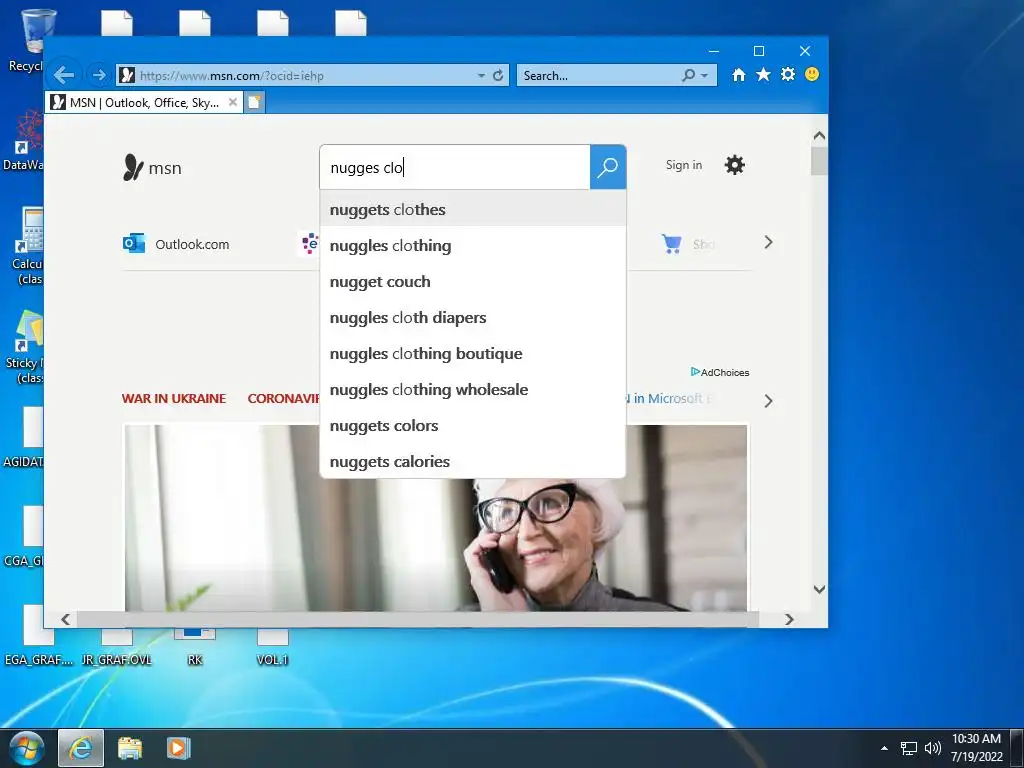
Task: Click Internet Explorer taskbar icon
Action: point(81,748)
